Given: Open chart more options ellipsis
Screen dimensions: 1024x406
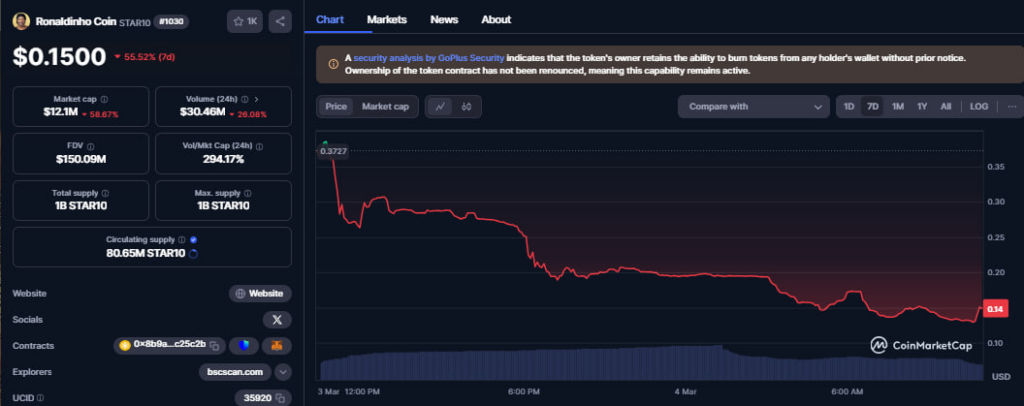Looking at the screenshot, I should 1012,106.
